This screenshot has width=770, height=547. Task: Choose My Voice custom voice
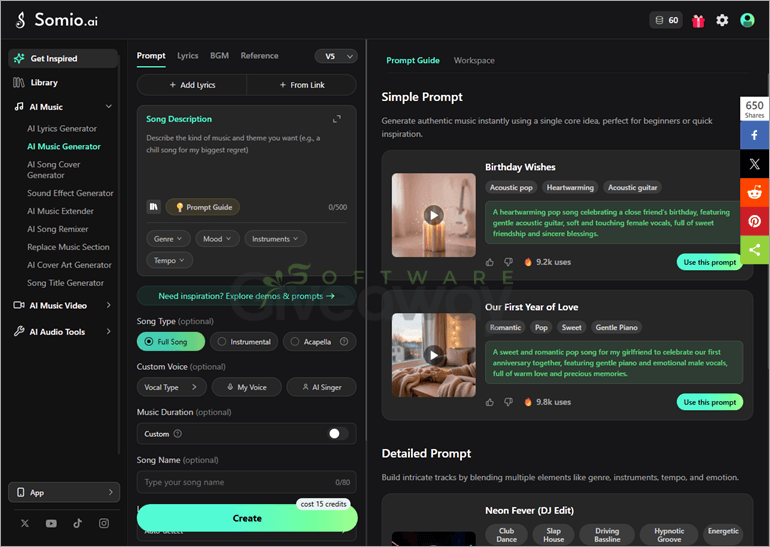247,387
